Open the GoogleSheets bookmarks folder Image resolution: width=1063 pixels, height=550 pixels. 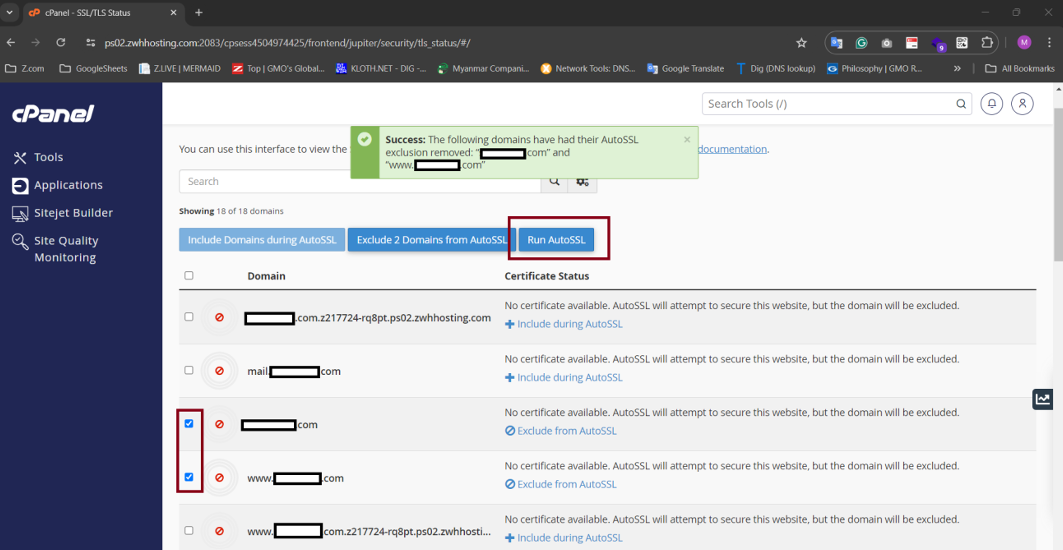(x=94, y=68)
